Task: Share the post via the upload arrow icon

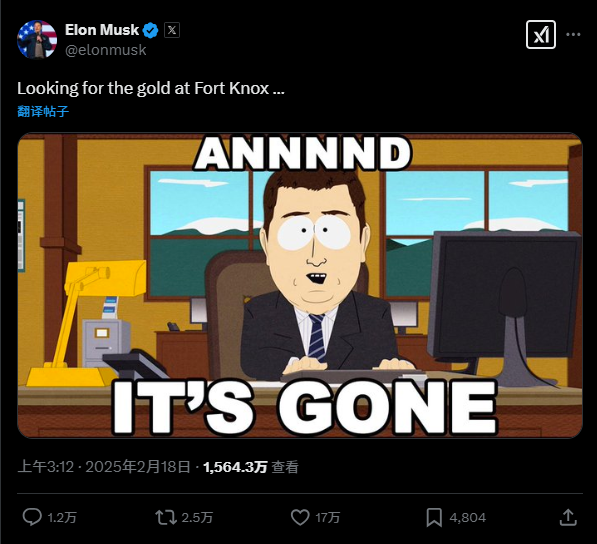Action: tap(568, 518)
